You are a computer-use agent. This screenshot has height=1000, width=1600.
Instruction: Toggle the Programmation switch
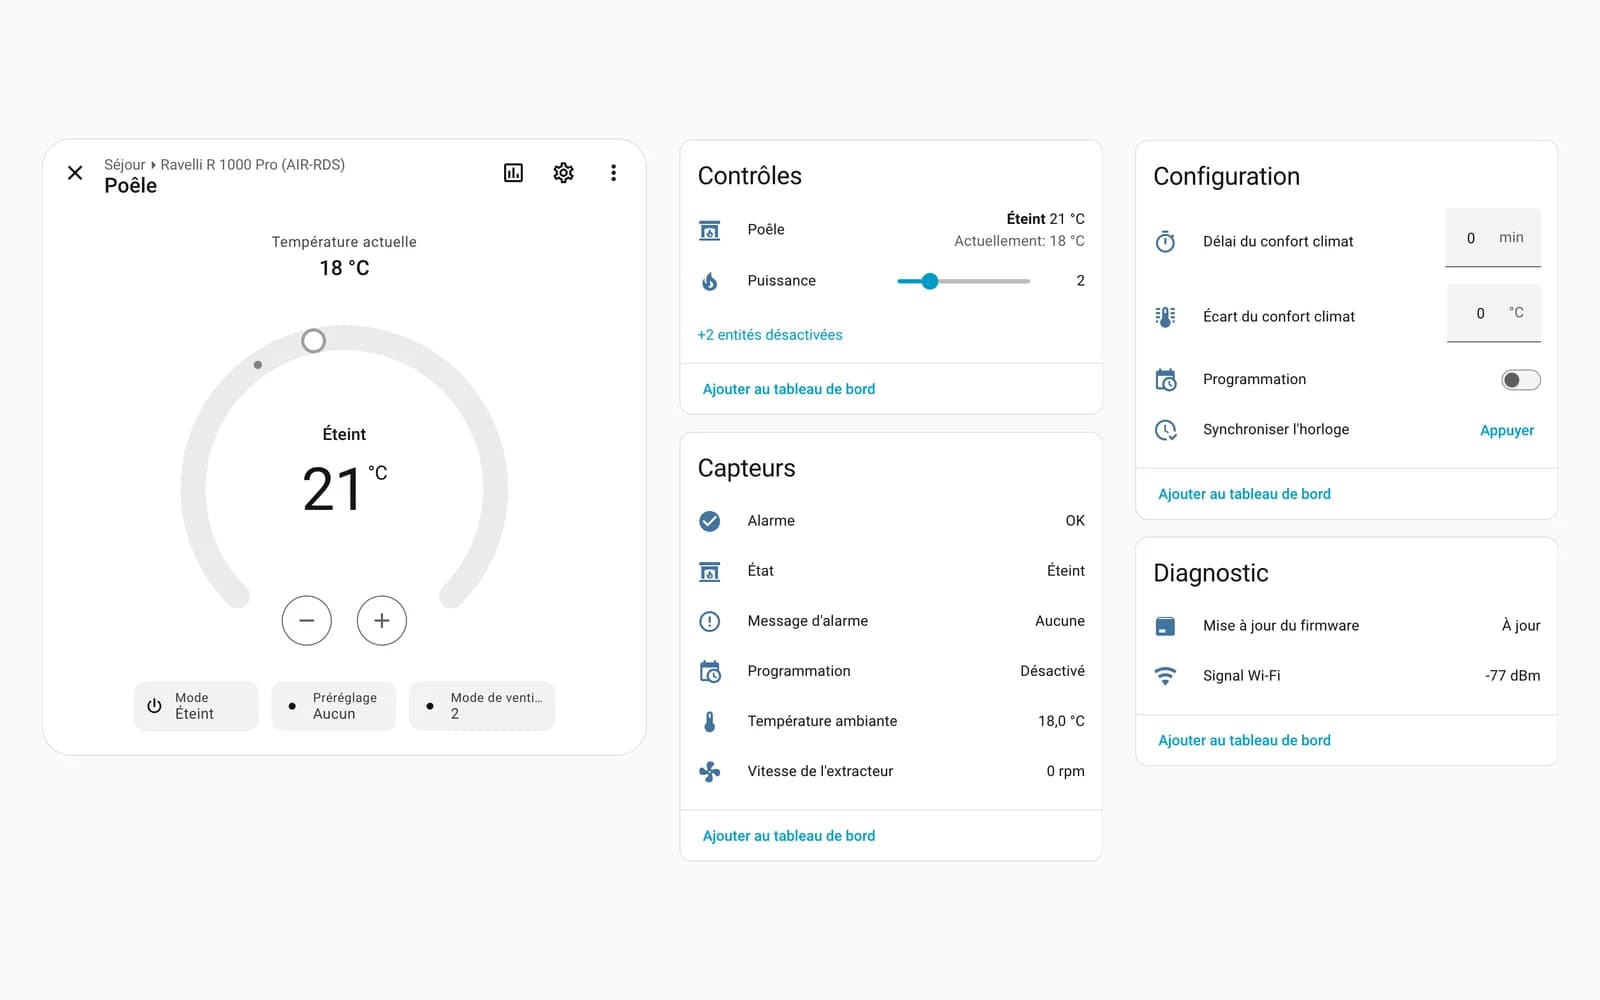[1520, 380]
